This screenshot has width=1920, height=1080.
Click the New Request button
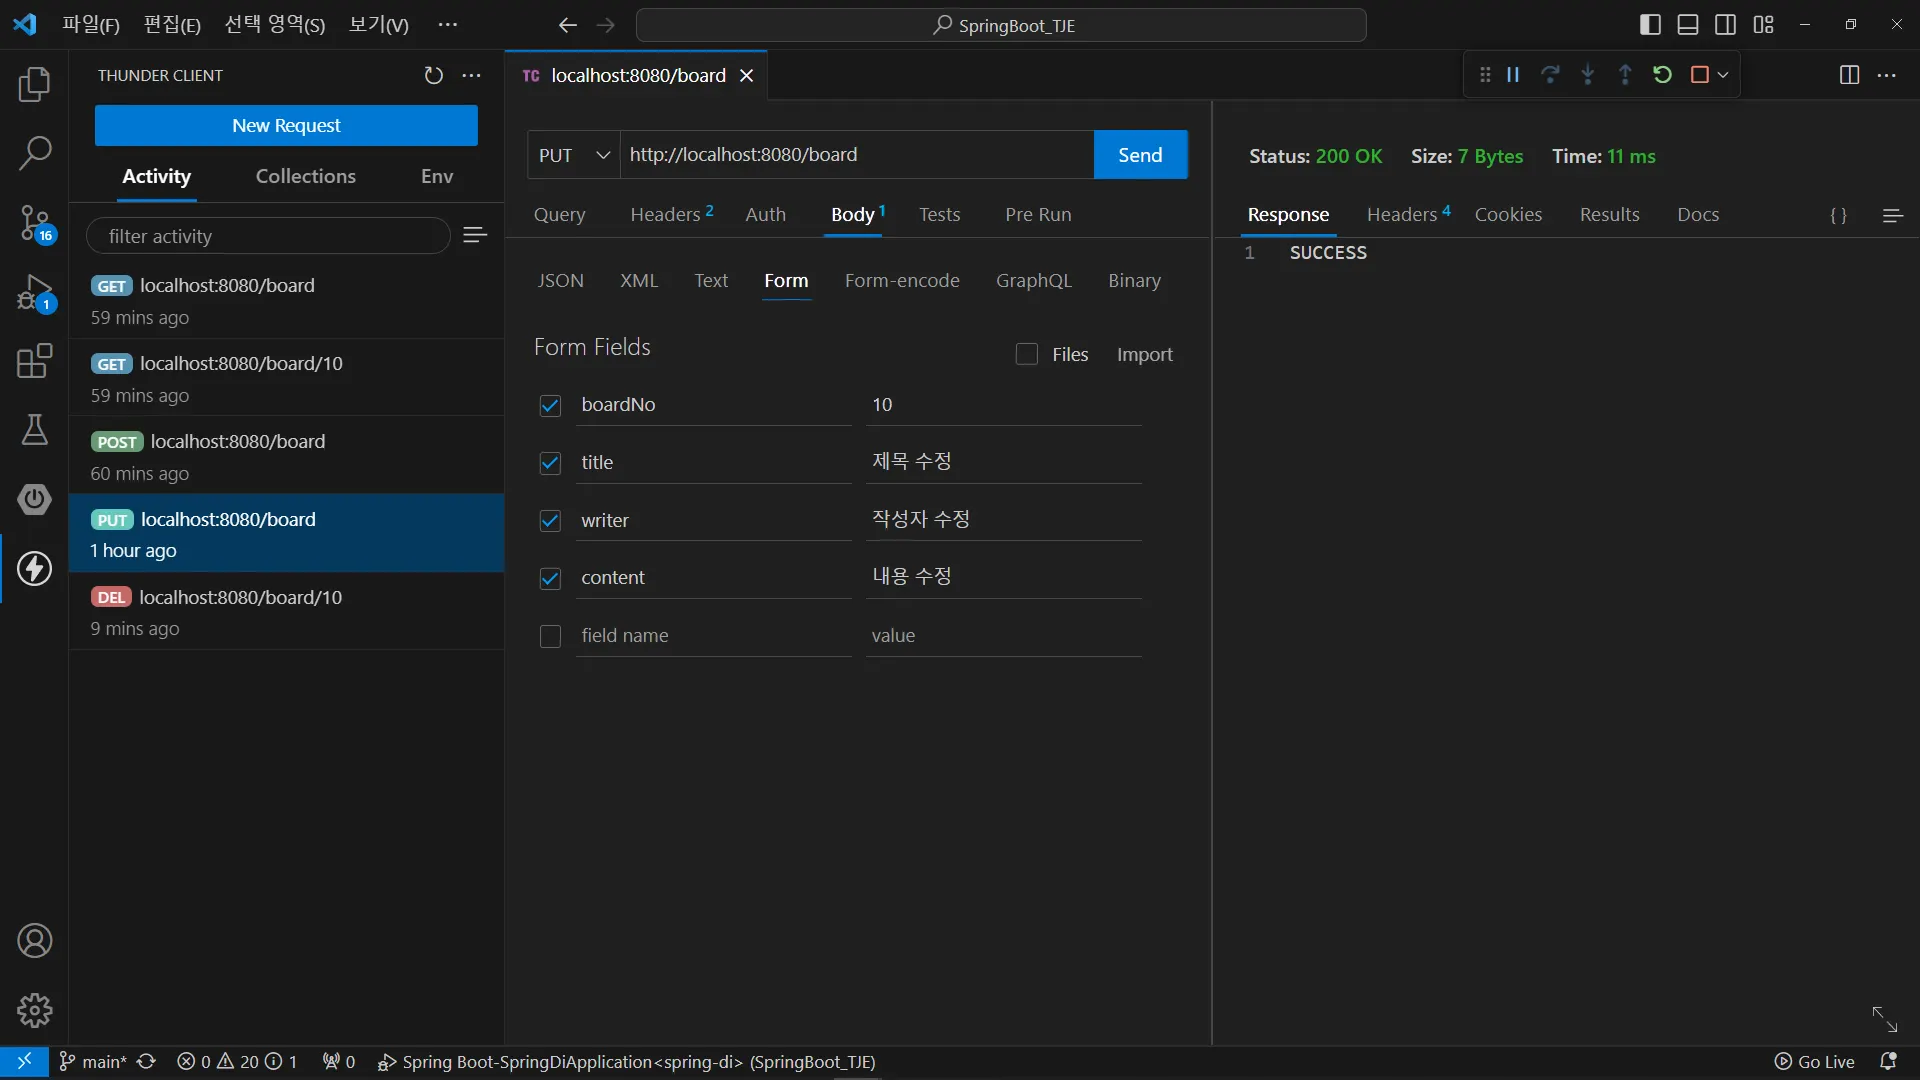pyautogui.click(x=286, y=126)
